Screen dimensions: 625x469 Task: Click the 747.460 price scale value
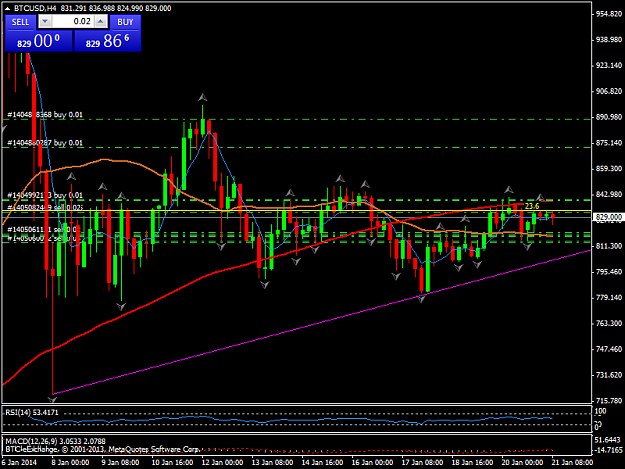click(609, 349)
